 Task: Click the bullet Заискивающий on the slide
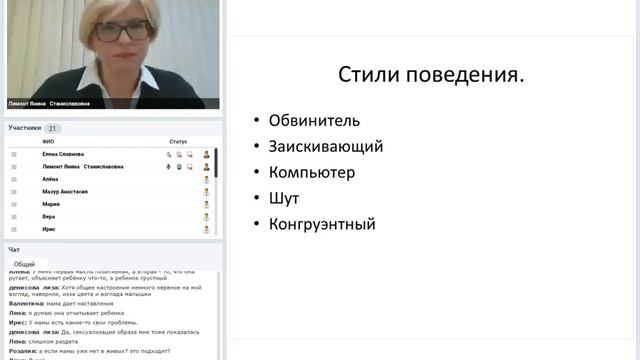point(326,147)
